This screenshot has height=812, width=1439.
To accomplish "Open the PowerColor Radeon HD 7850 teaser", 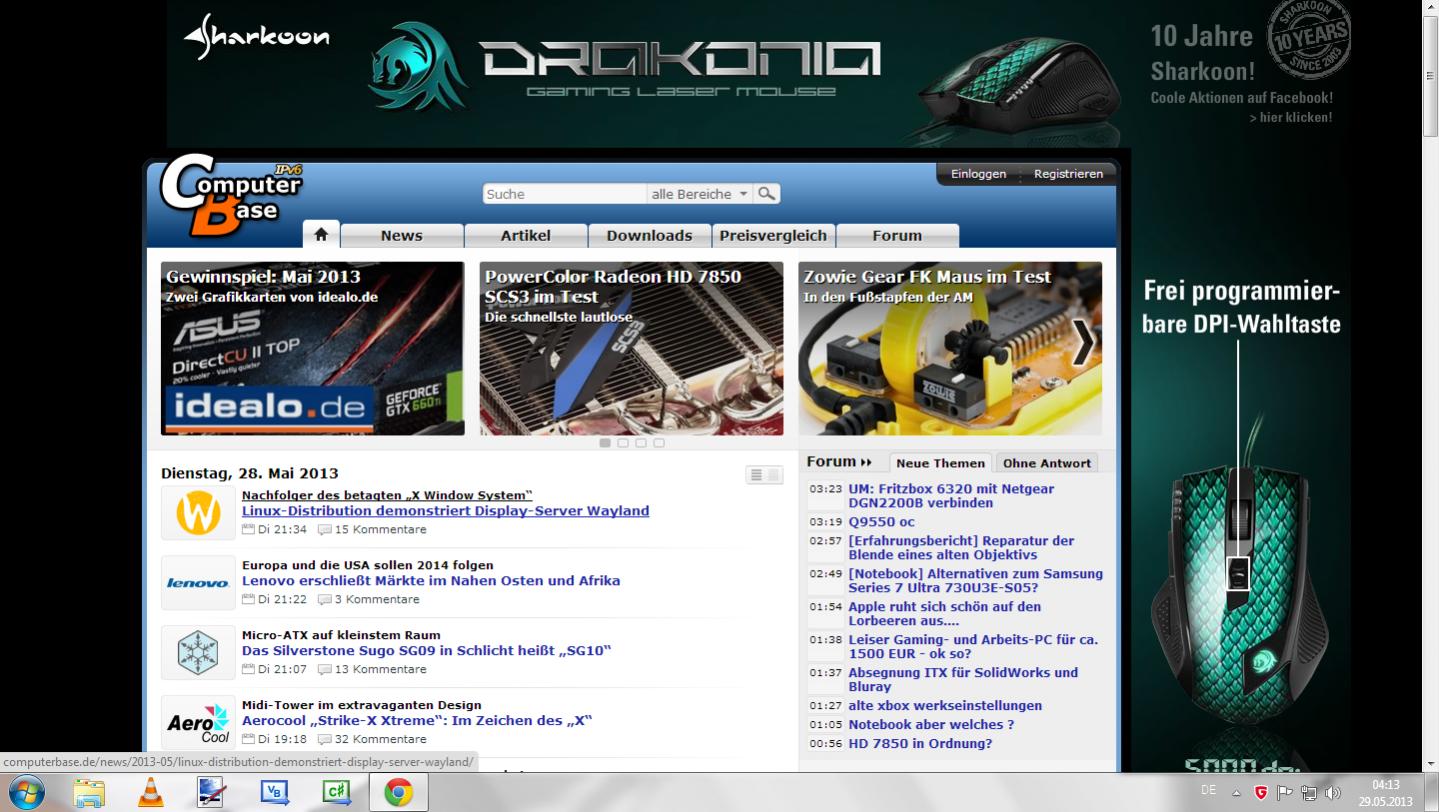I will [631, 348].
